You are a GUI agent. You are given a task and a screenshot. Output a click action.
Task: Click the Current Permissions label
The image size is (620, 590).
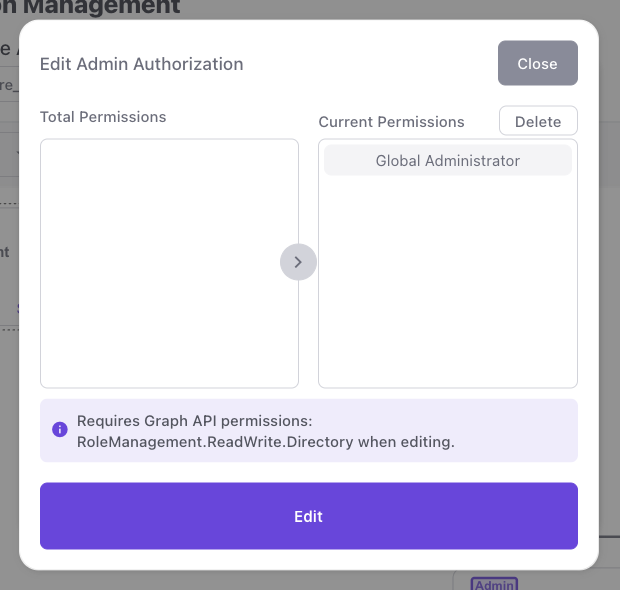click(391, 122)
